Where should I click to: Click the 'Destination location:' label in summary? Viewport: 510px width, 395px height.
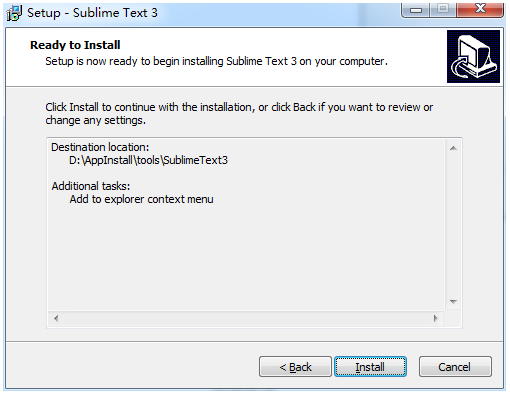click(100, 147)
